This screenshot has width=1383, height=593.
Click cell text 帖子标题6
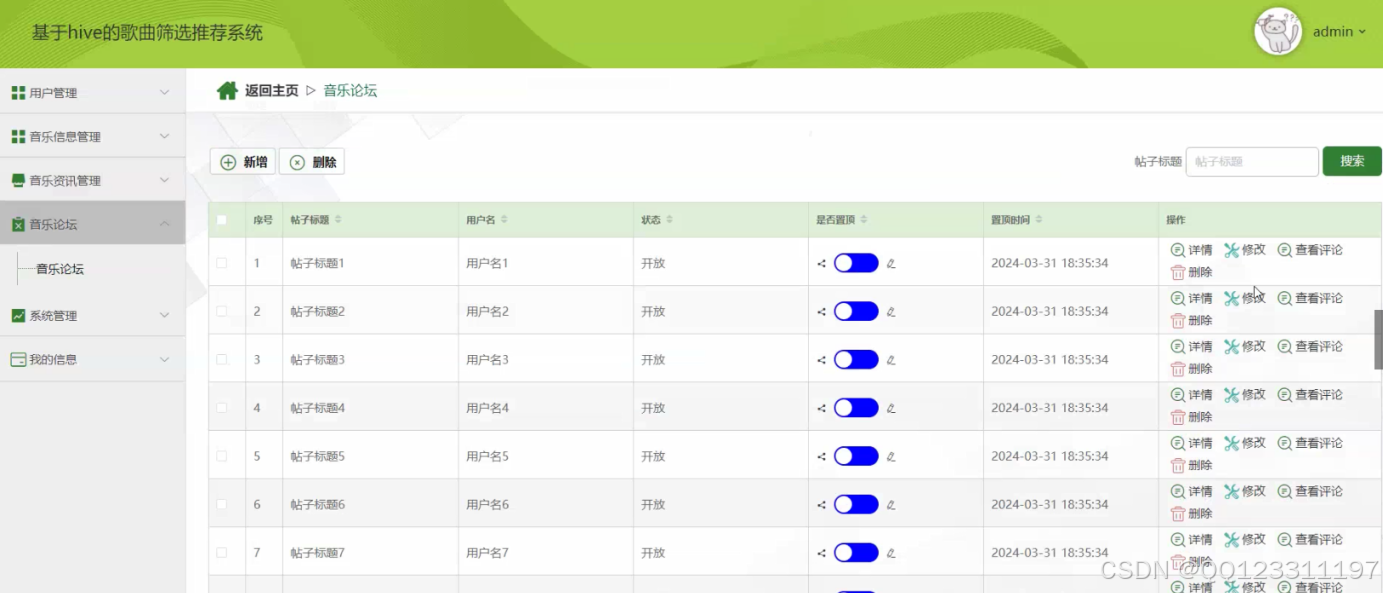318,504
